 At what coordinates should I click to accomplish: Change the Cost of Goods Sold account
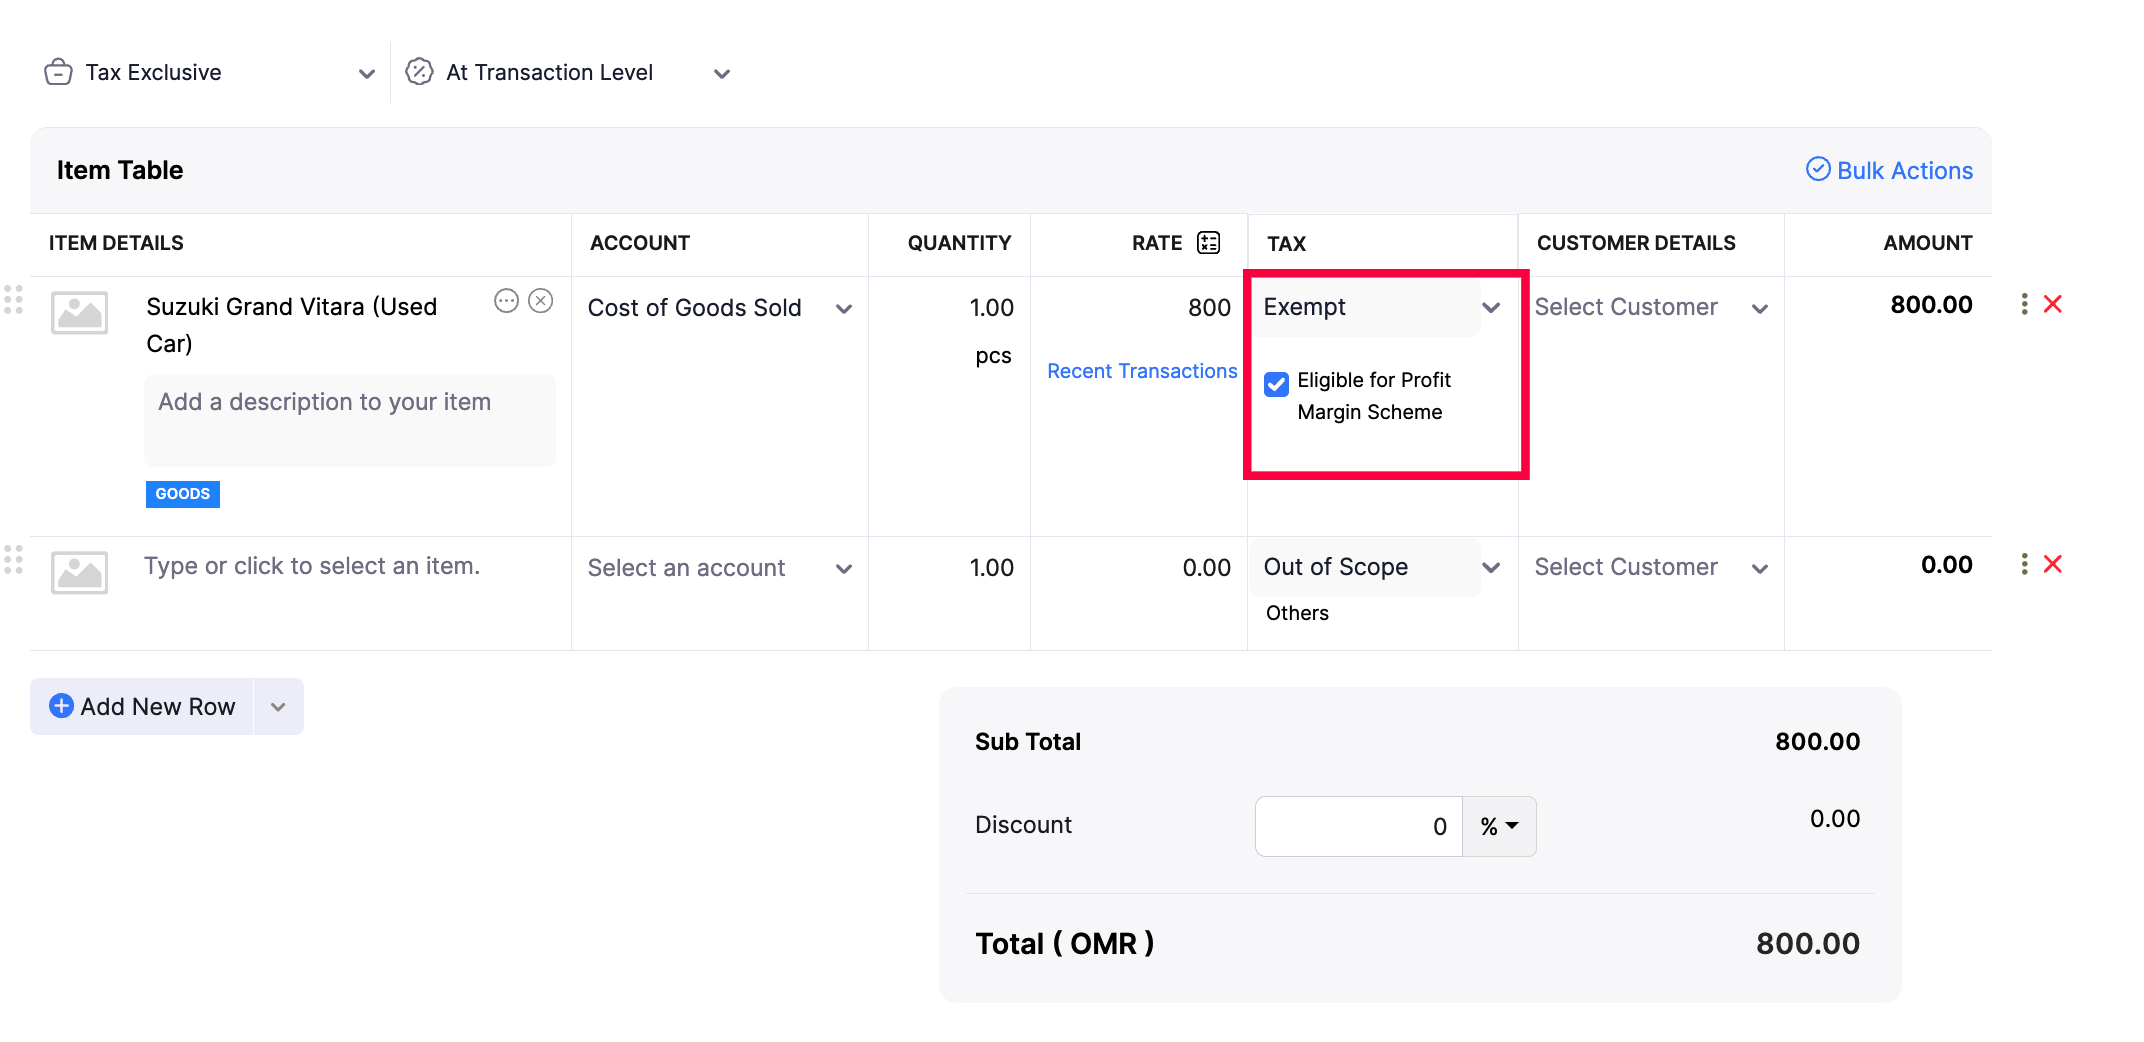tap(718, 308)
